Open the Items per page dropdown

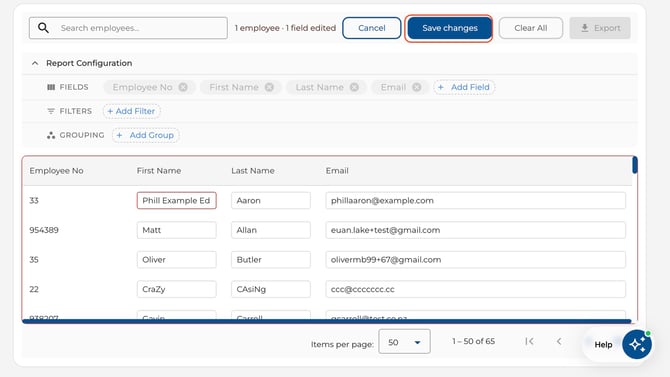(x=404, y=342)
